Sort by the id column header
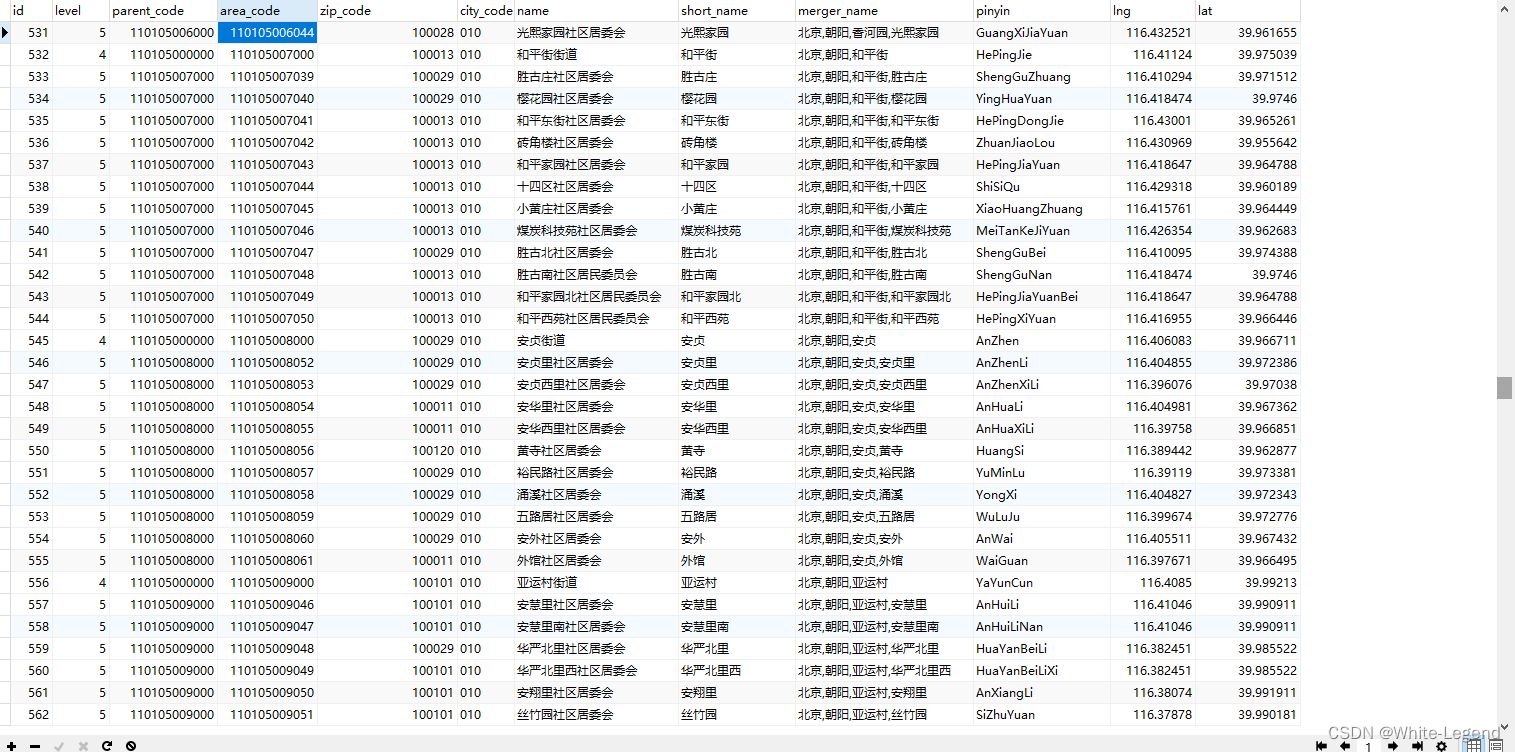This screenshot has height=752, width=1515. 30,11
